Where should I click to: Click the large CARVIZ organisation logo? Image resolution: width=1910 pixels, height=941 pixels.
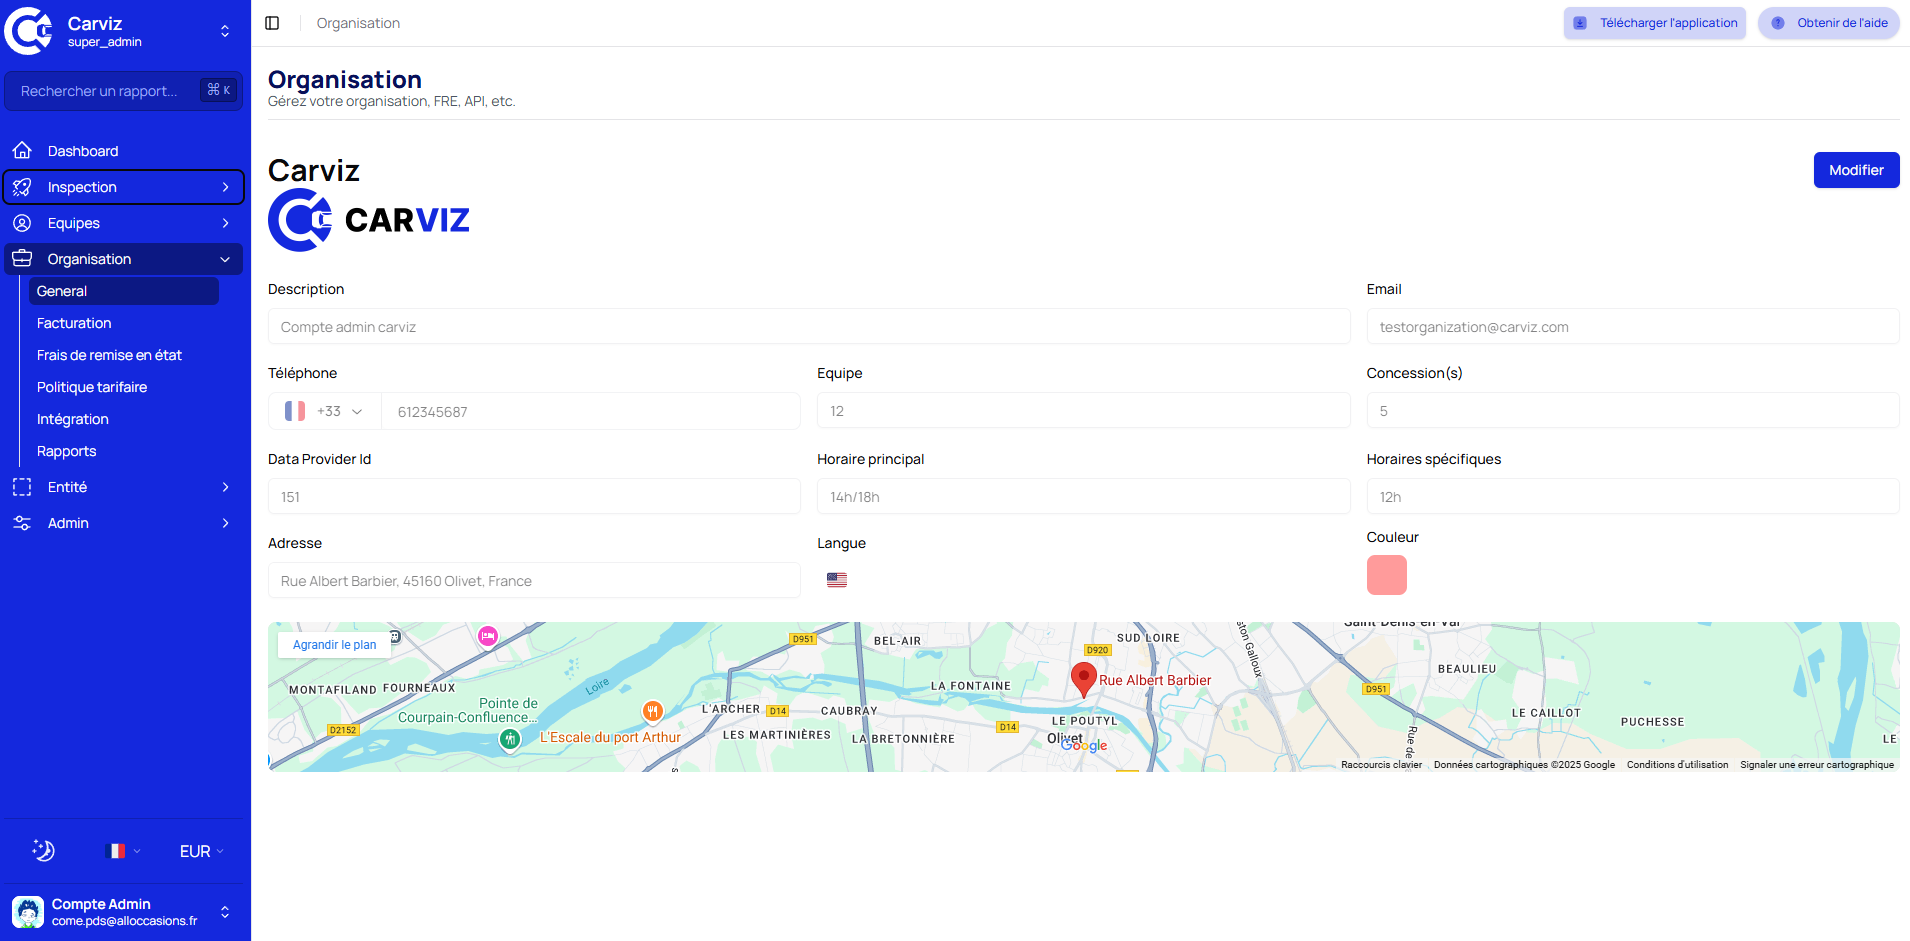pyautogui.click(x=369, y=220)
